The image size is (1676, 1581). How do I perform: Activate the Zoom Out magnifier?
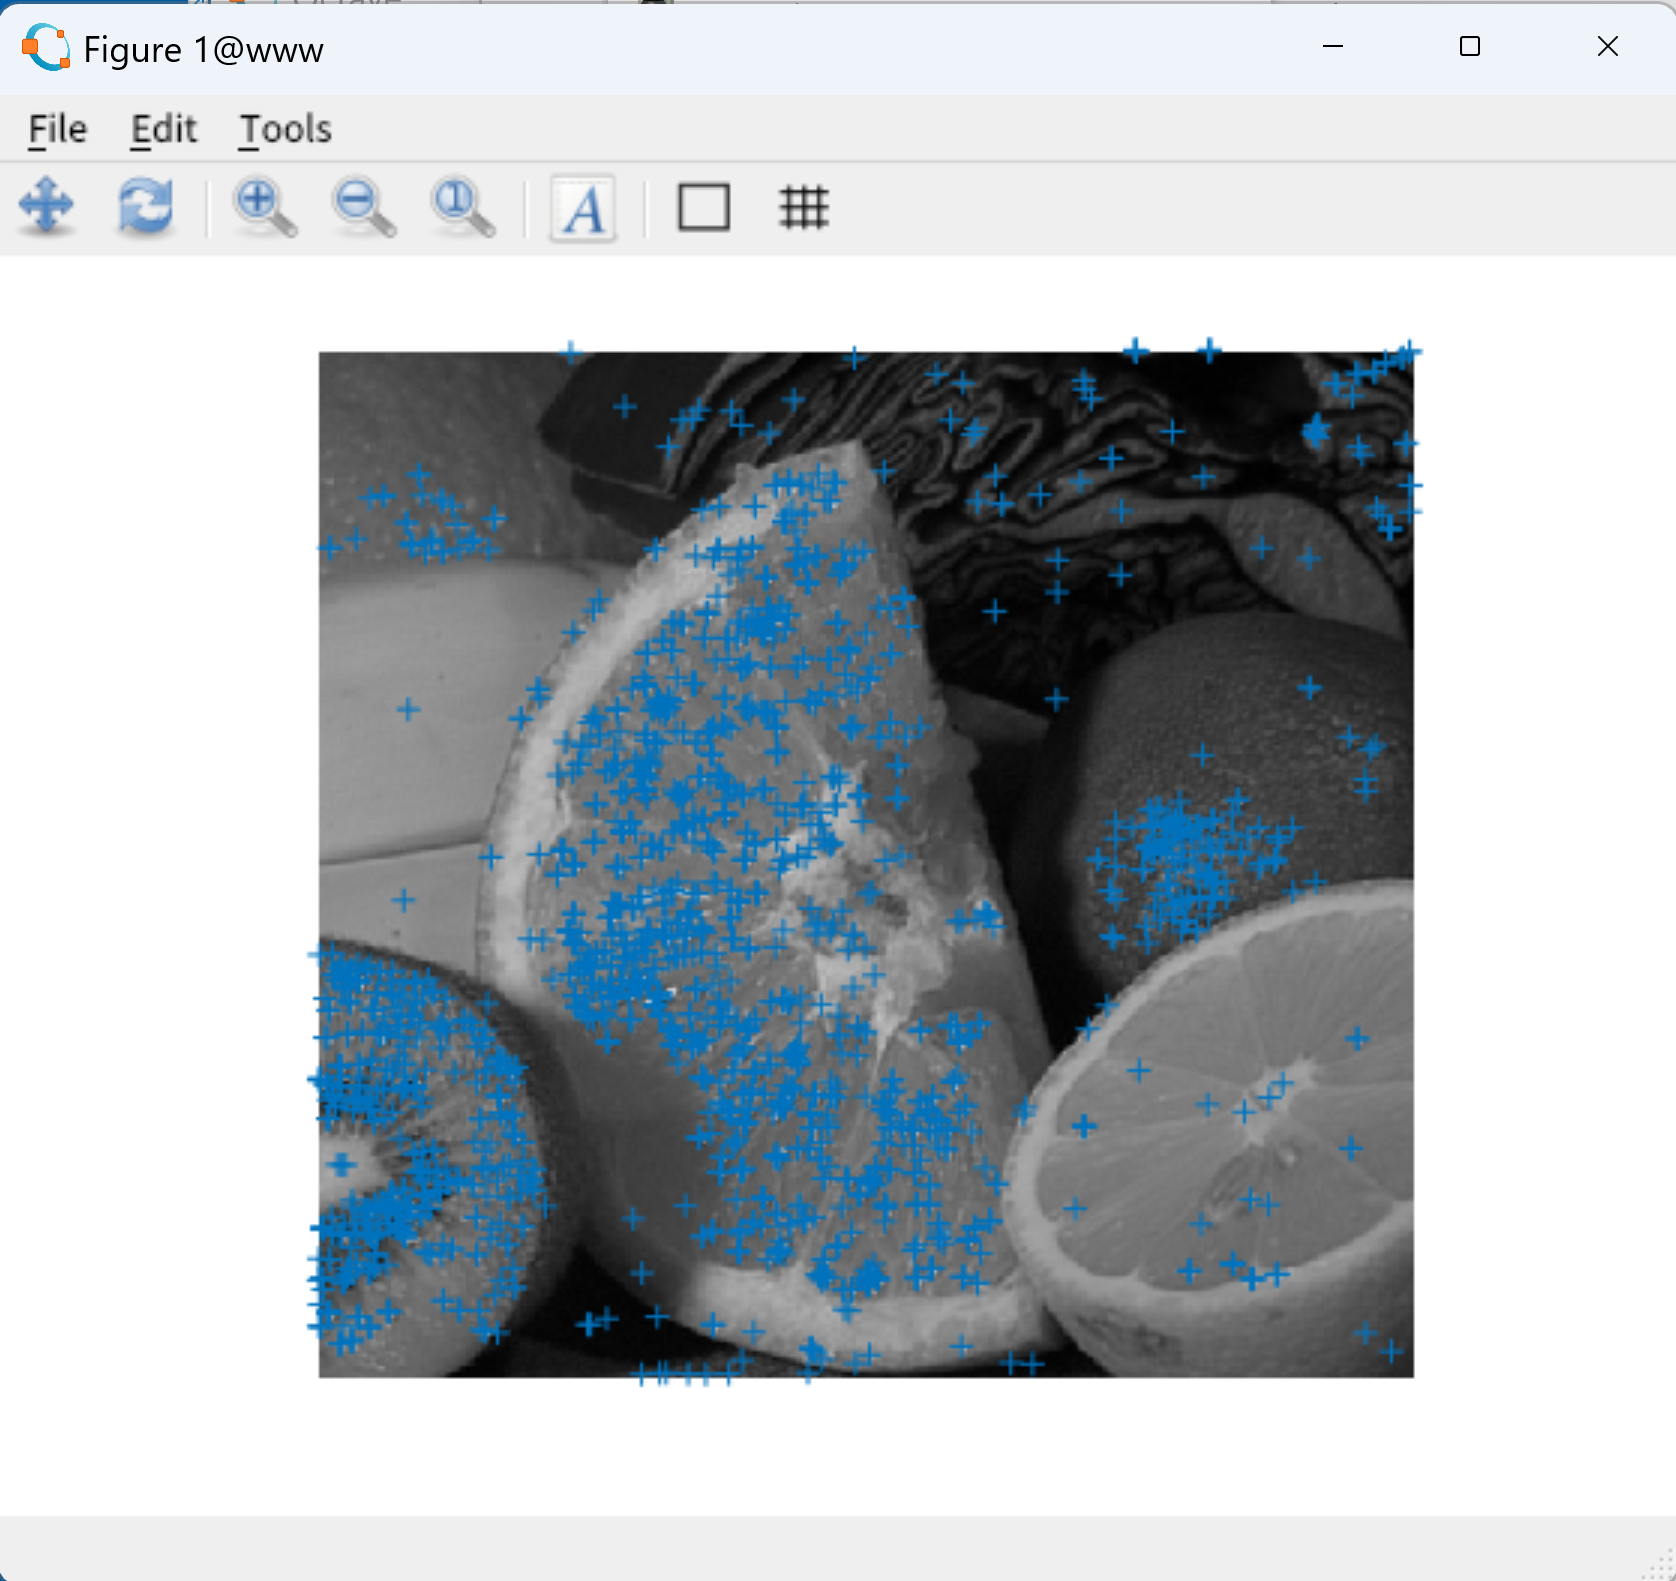(x=364, y=207)
